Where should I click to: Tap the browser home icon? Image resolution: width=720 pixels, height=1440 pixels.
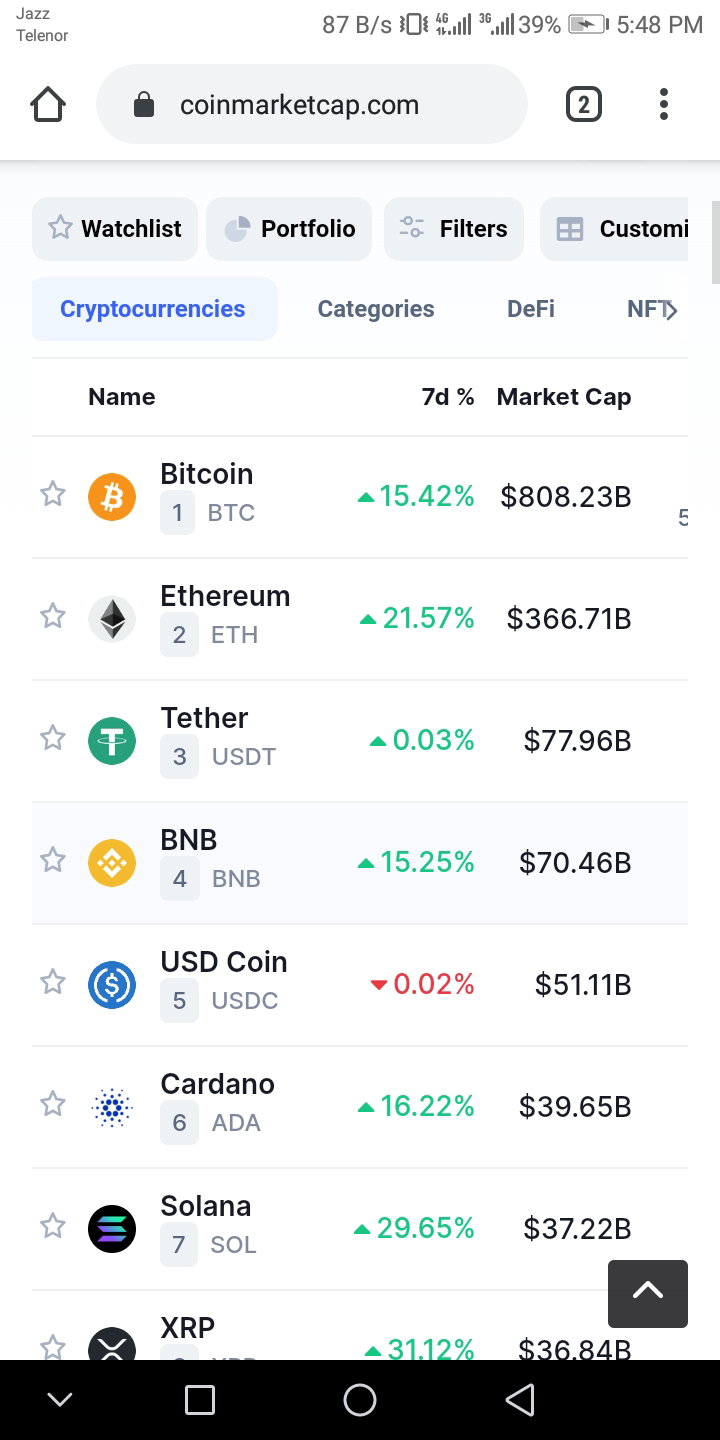click(x=48, y=105)
